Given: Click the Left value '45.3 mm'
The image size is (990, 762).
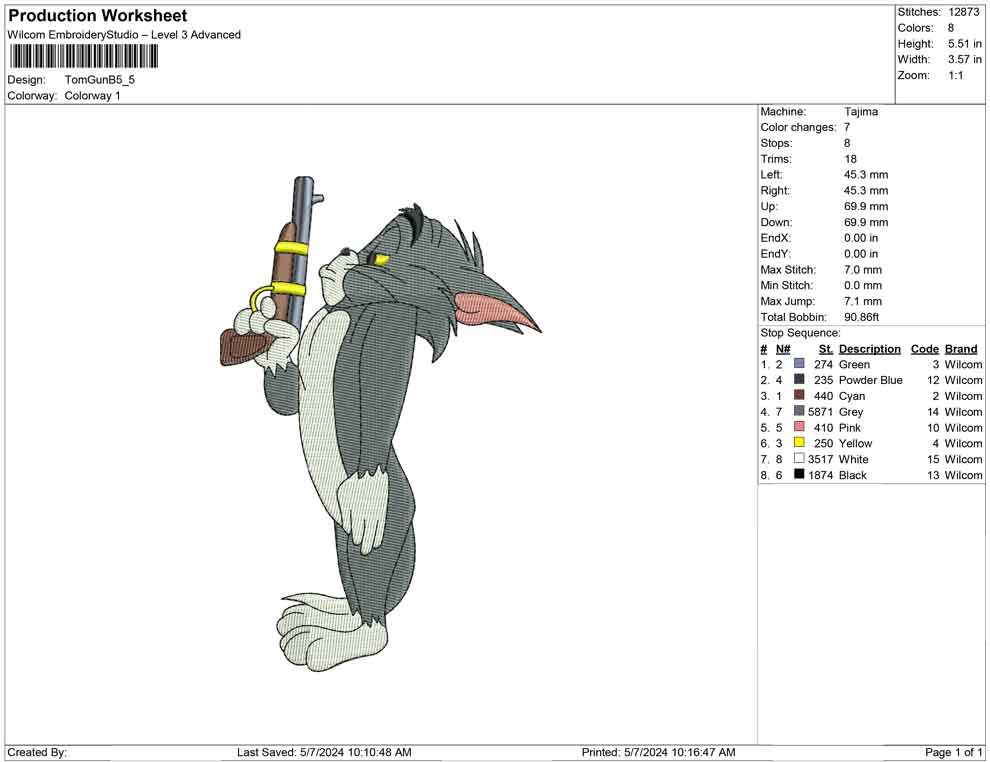Looking at the screenshot, I should point(866,175).
